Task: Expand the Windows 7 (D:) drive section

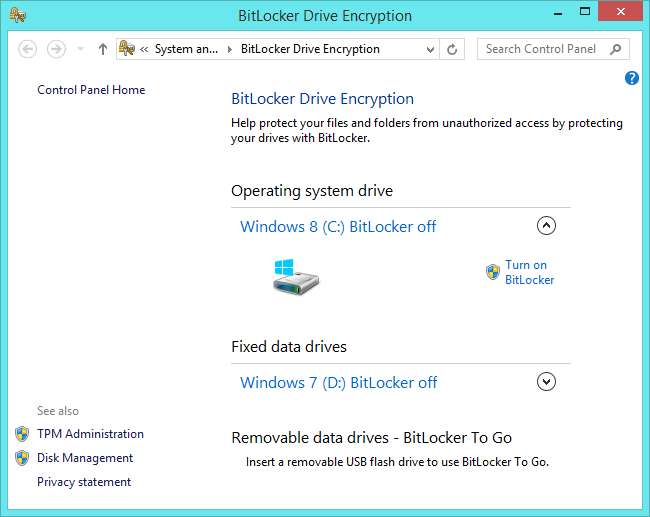Action: pos(546,382)
